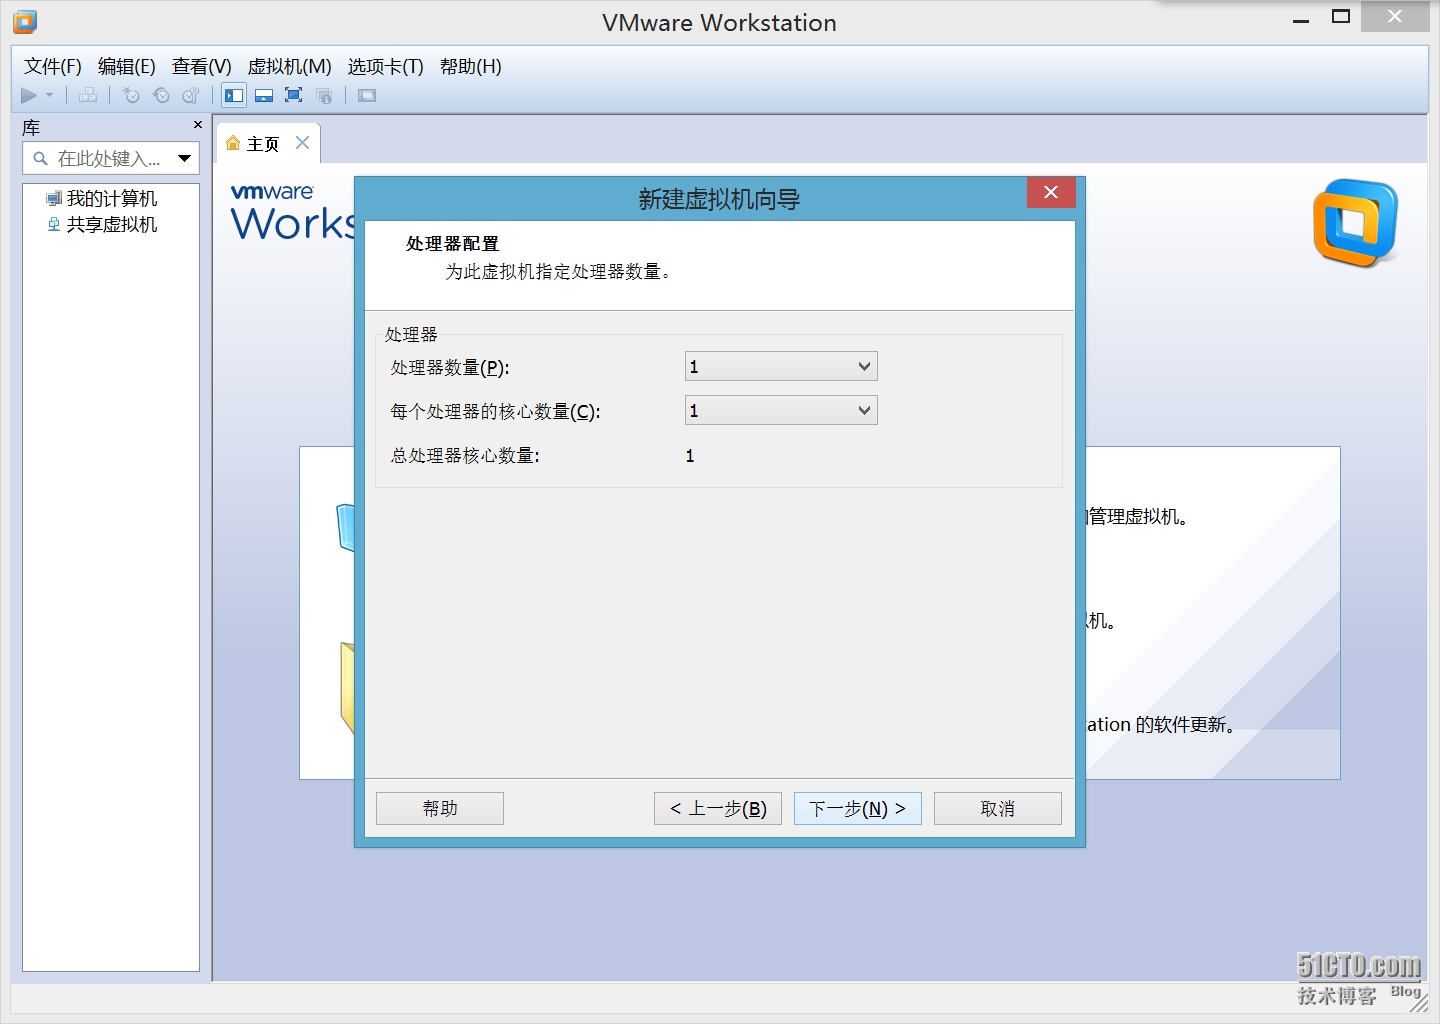Click the VMware Workstation title bar app icon

pos(25,21)
